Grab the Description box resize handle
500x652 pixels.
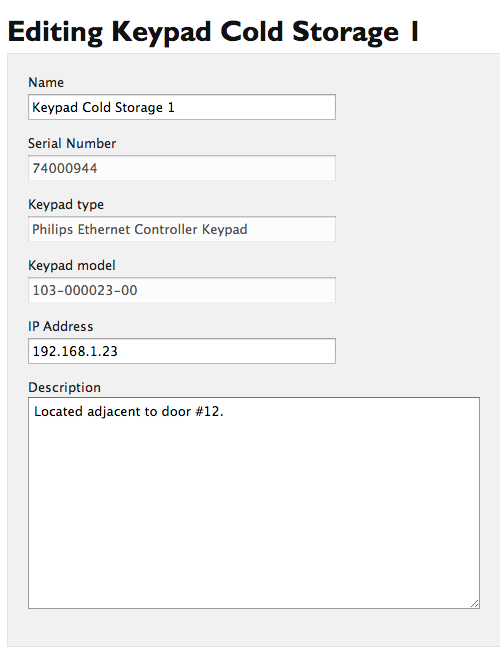pos(475,604)
